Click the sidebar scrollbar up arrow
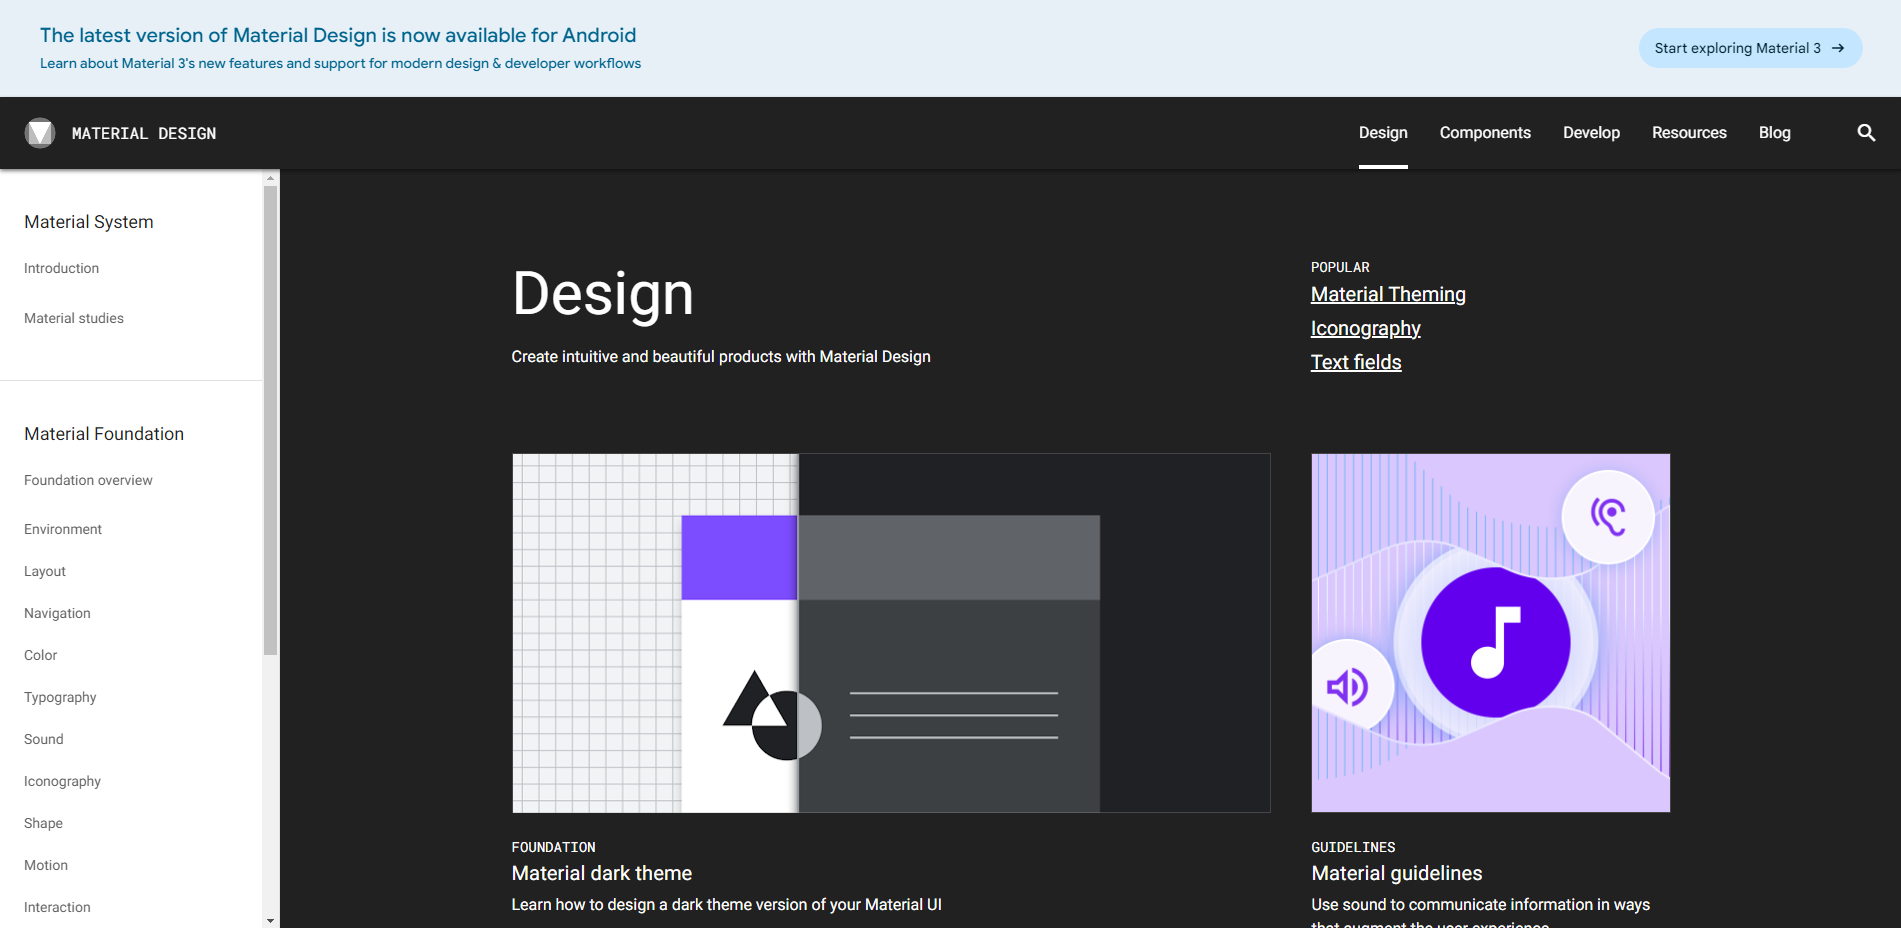Screen dimensions: 1901x928 tap(271, 178)
